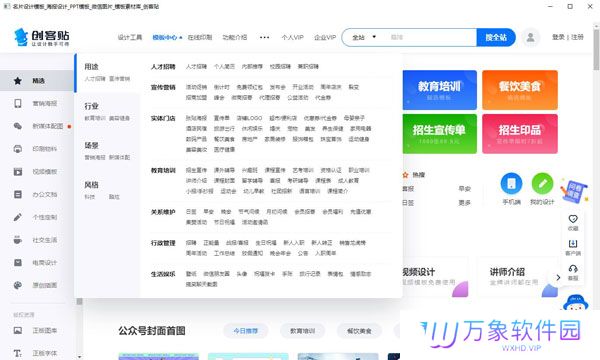Select the 精选 star icon in the sidebar
The height and width of the screenshot is (360, 600).
pyautogui.click(x=18, y=81)
